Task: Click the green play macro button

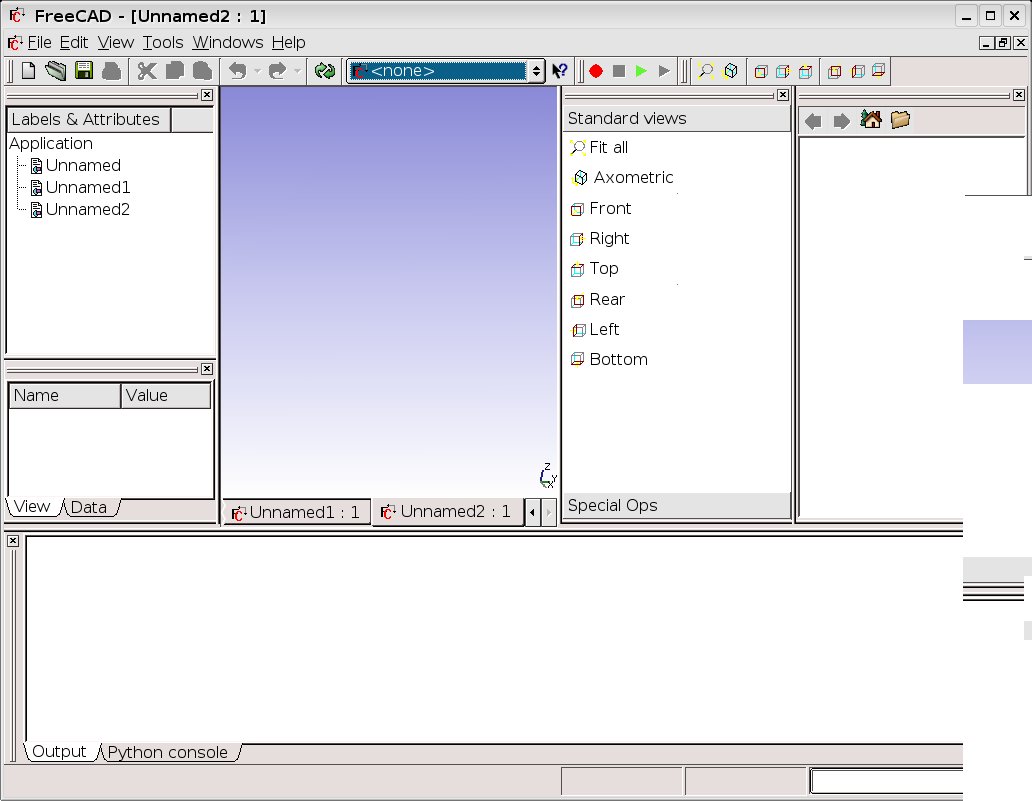Action: [641, 71]
